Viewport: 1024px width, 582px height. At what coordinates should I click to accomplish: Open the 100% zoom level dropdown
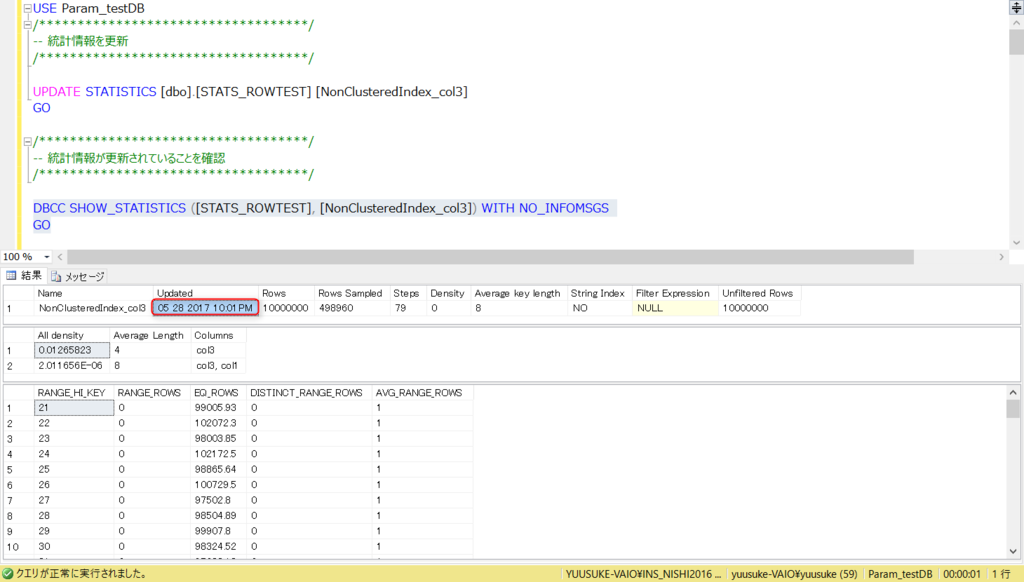(x=46, y=257)
